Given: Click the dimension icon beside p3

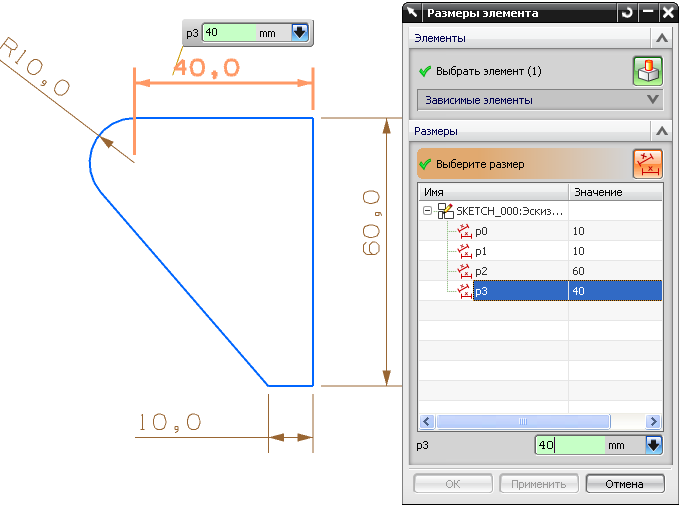Looking at the screenshot, I should [464, 291].
